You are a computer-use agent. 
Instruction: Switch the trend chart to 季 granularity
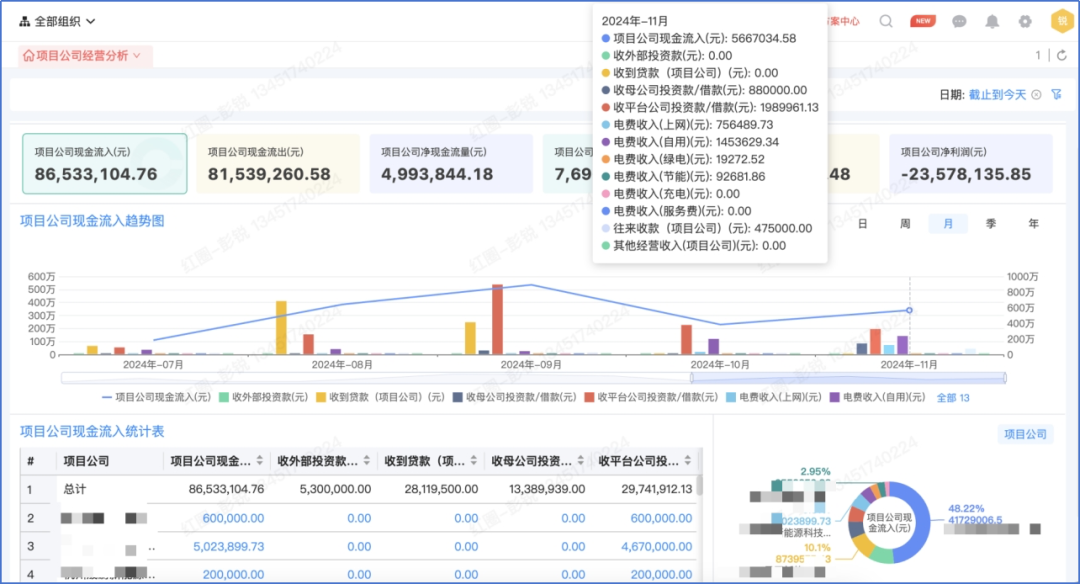coord(990,224)
